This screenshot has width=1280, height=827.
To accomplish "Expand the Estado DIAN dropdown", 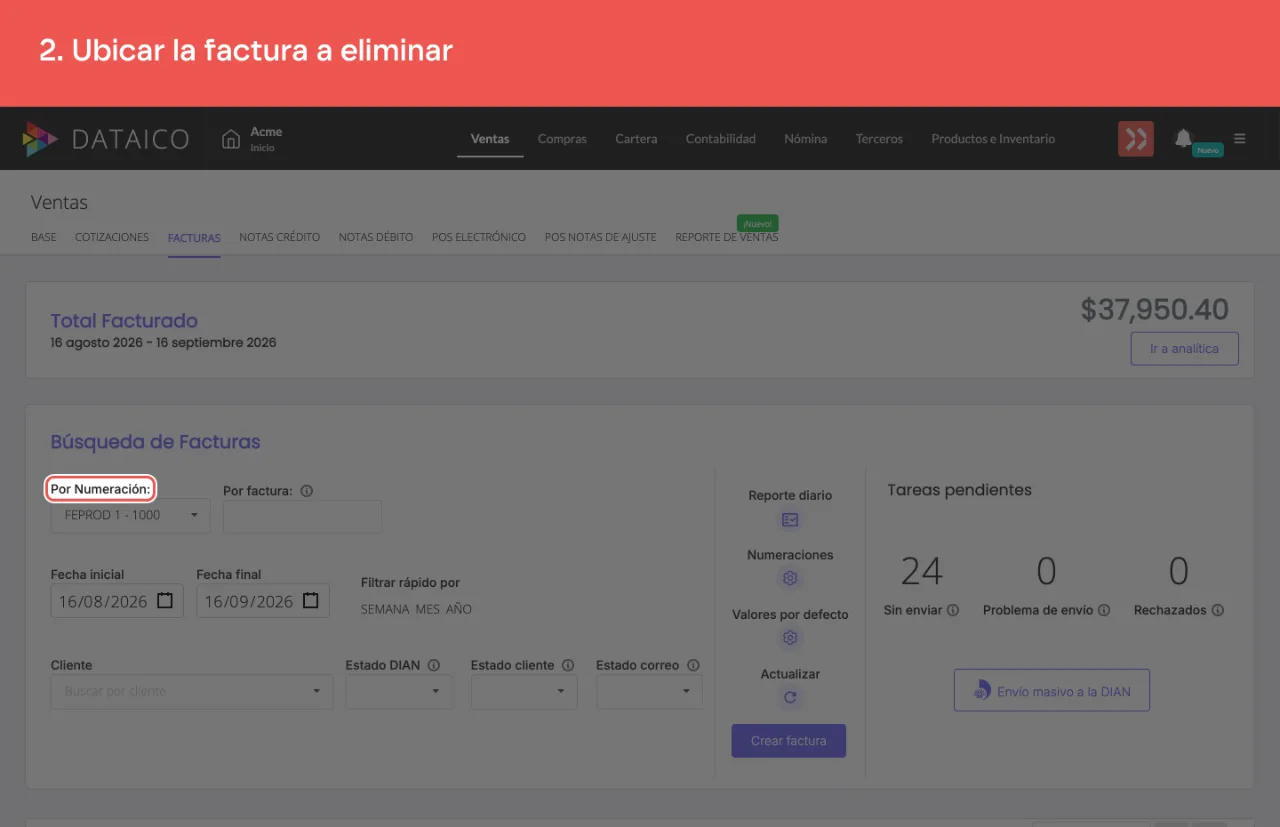I will click(x=399, y=691).
